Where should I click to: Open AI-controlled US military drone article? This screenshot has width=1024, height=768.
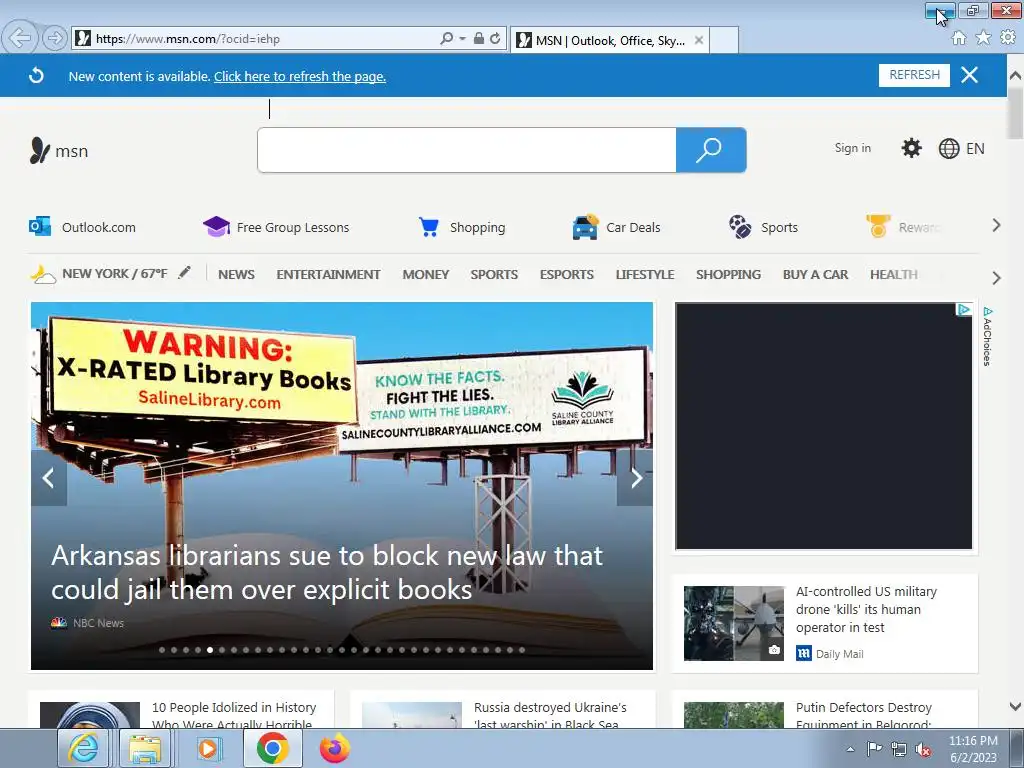pyautogui.click(x=866, y=609)
